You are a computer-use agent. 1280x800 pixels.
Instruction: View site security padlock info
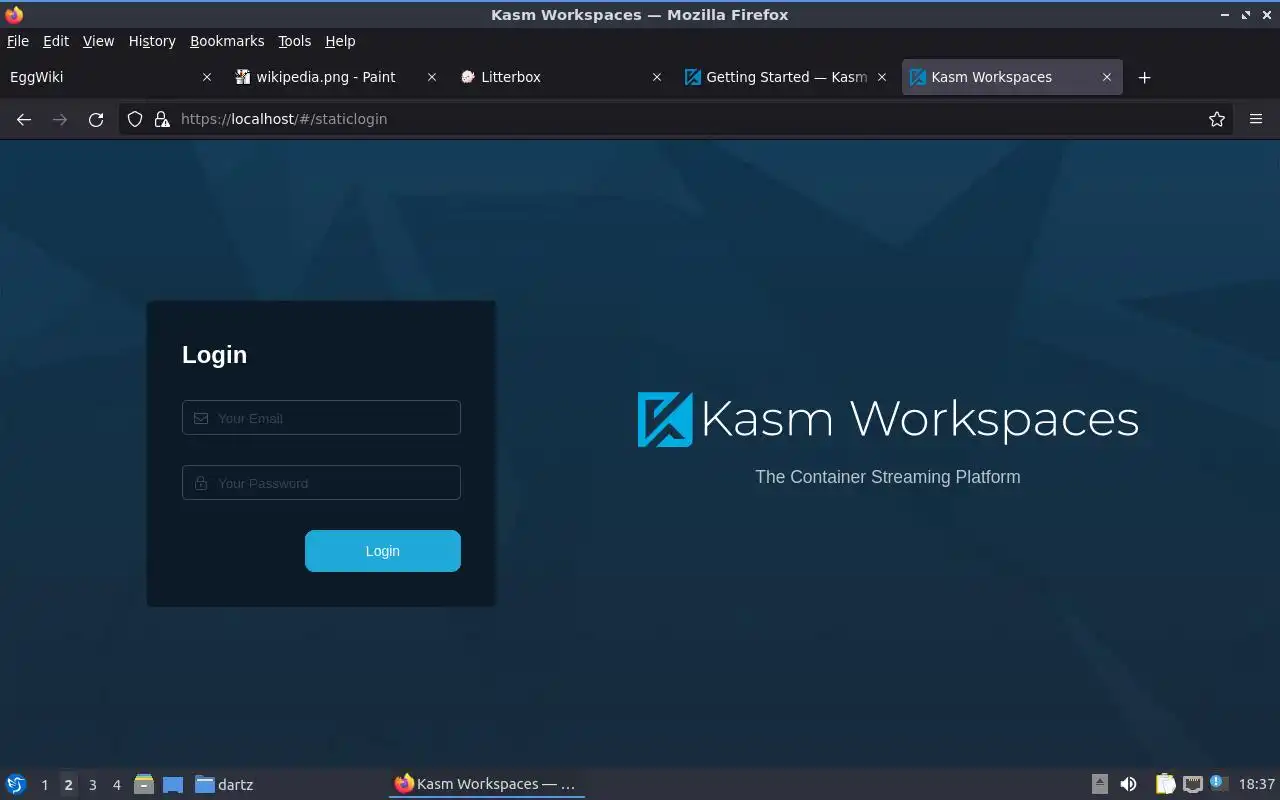(x=162, y=119)
